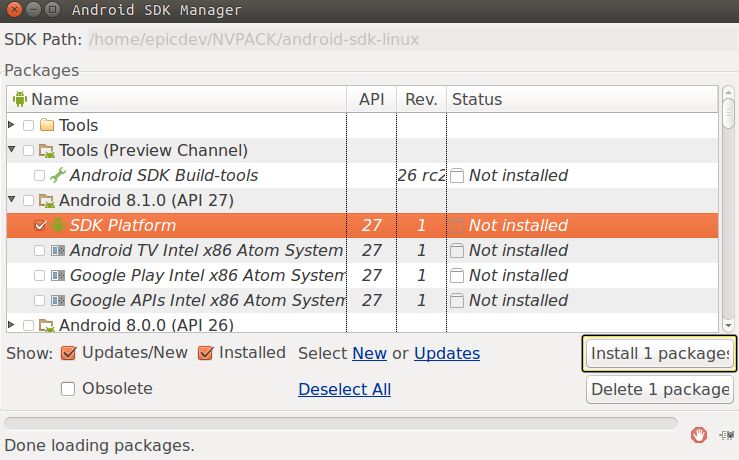Click the wrench icon beside Android SDK Build-tools

click(x=58, y=175)
